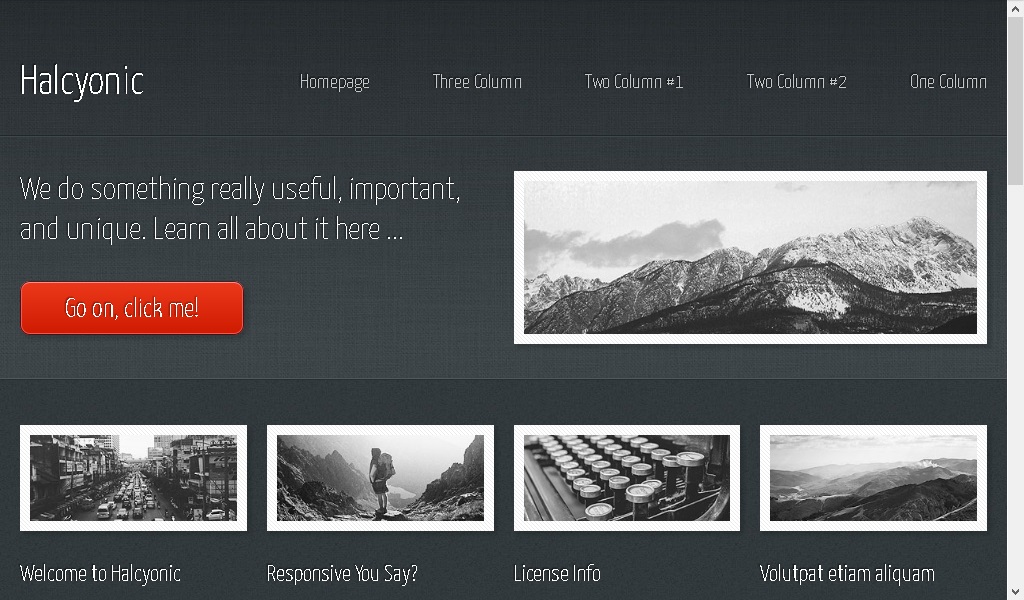This screenshot has height=600, width=1024.
Task: Click the red 'Go on, click me!' button
Action: coord(132,308)
